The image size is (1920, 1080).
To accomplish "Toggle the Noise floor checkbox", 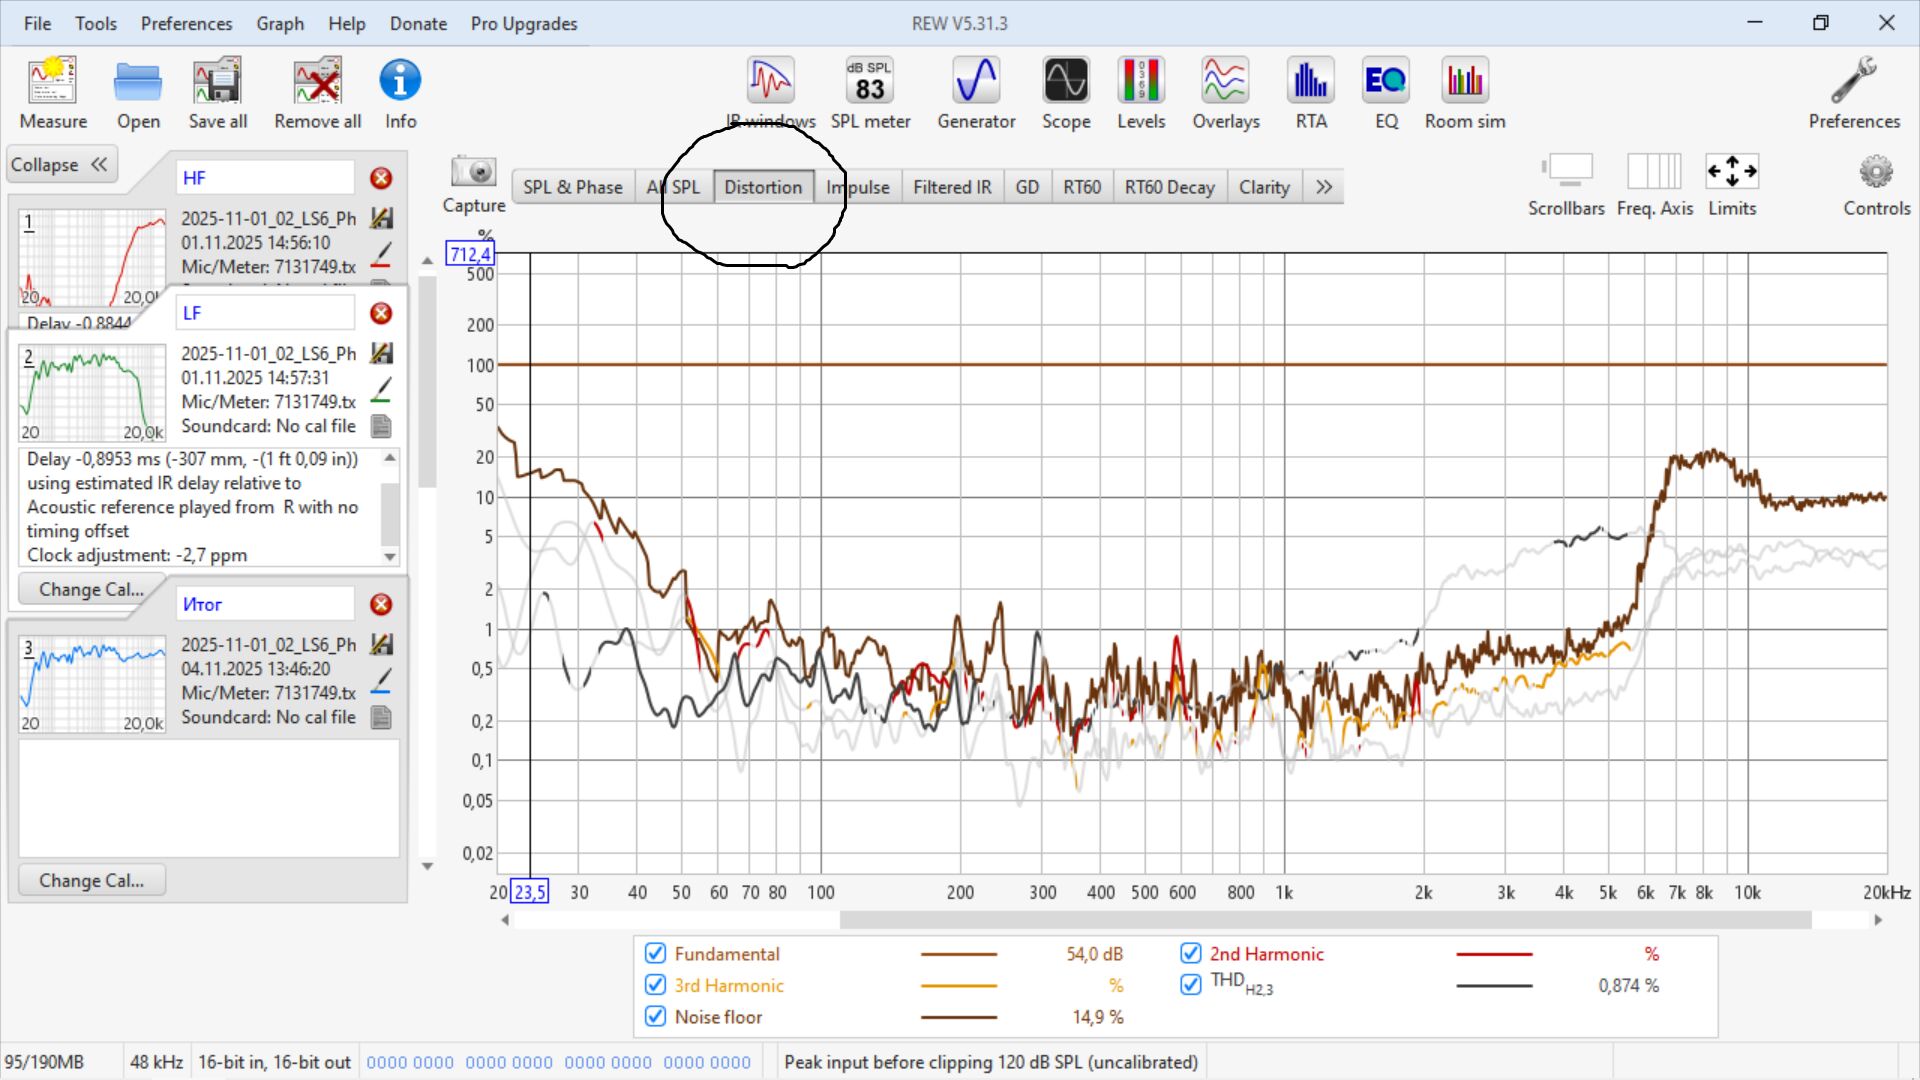I will point(656,1016).
